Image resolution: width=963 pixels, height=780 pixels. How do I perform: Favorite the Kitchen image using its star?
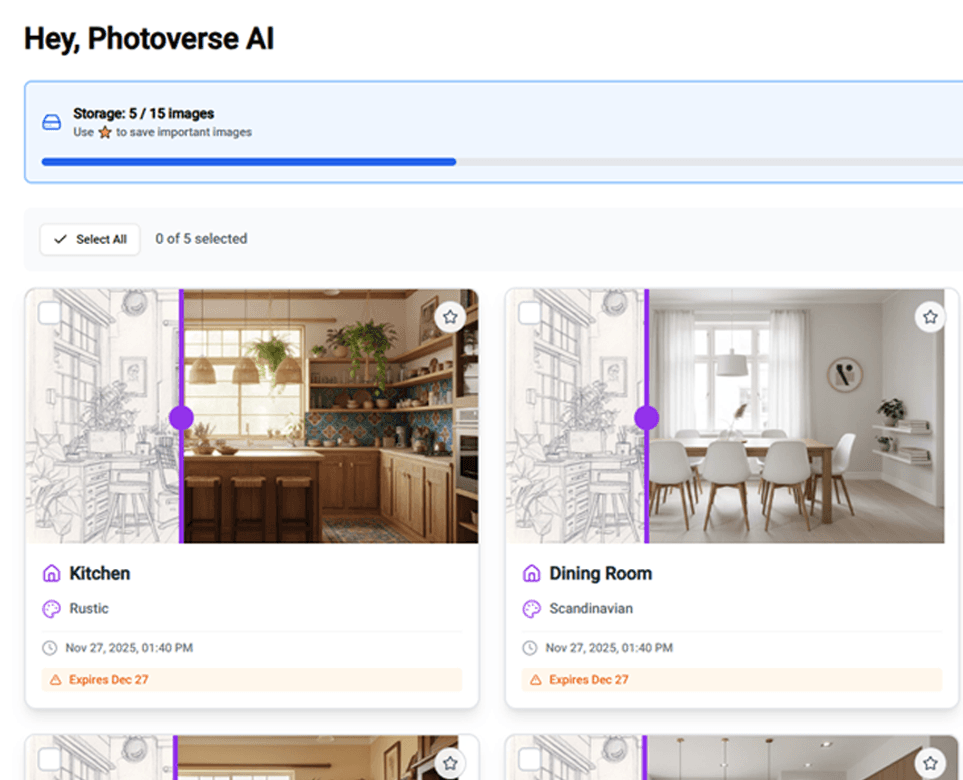coord(450,316)
